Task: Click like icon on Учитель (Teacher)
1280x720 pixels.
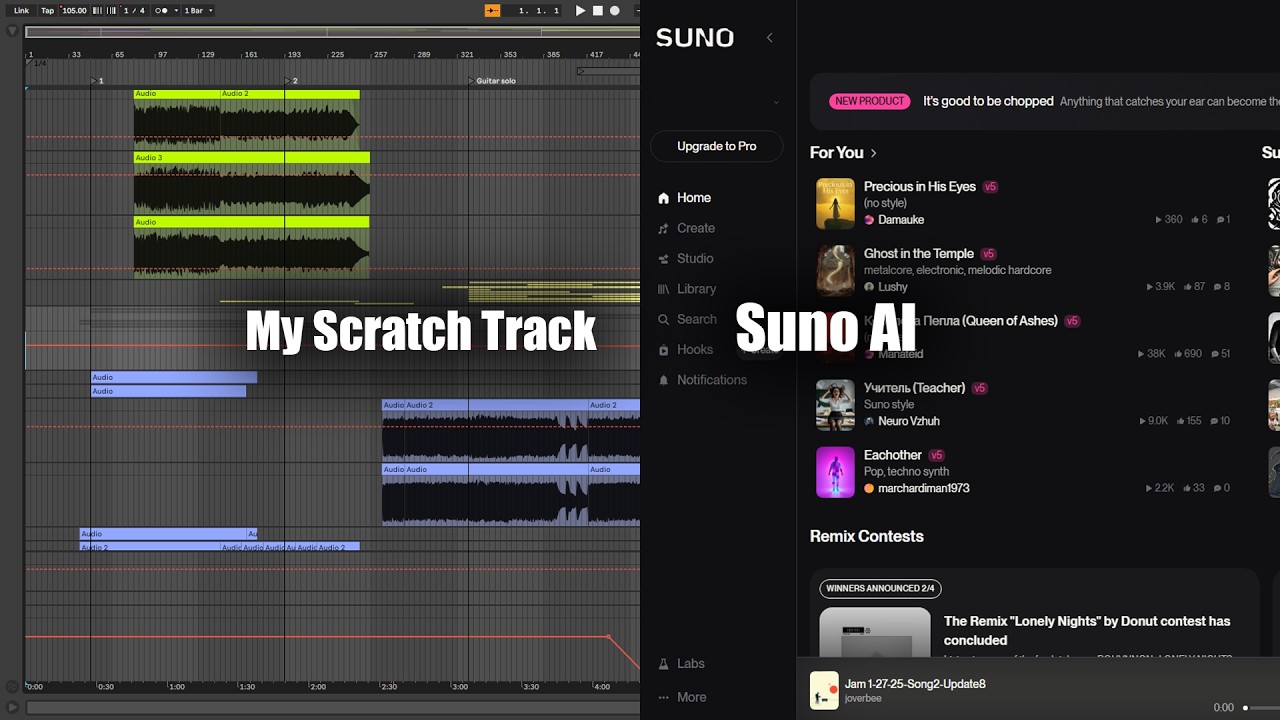Action: pos(1180,421)
